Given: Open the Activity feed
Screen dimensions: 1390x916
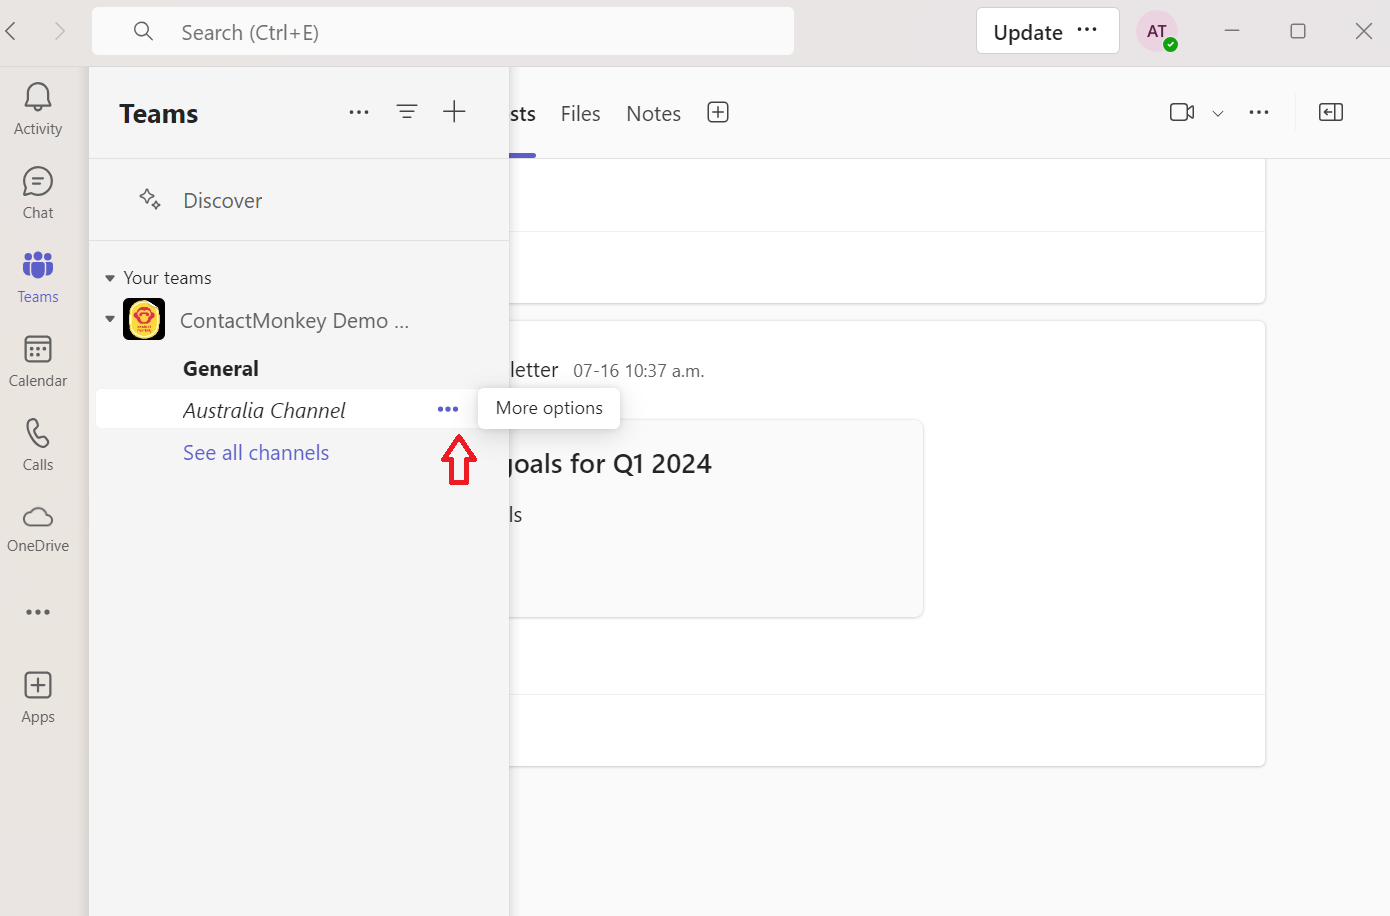Looking at the screenshot, I should tap(38, 109).
